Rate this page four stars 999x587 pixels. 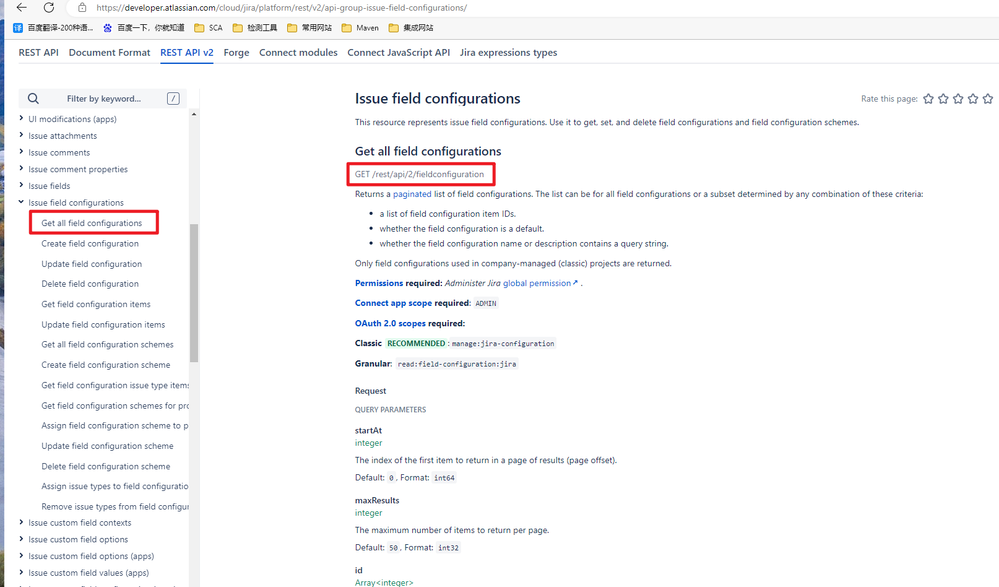(x=973, y=99)
